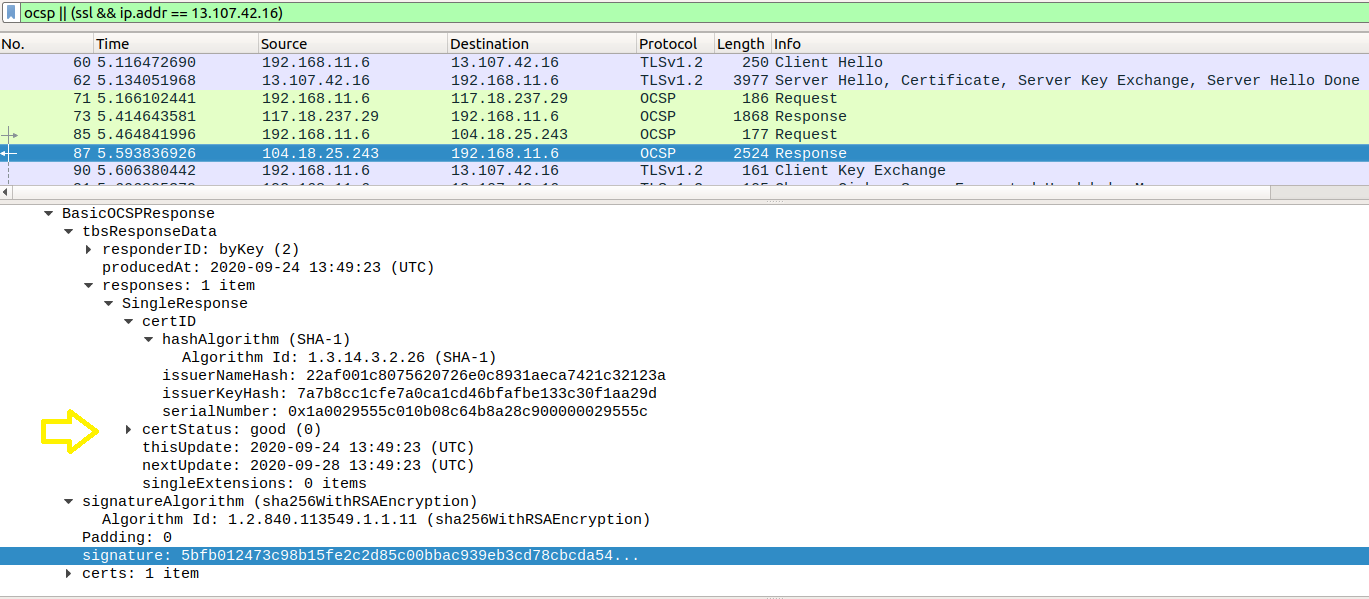Select the nextUpdate timestamp line

click(308, 465)
